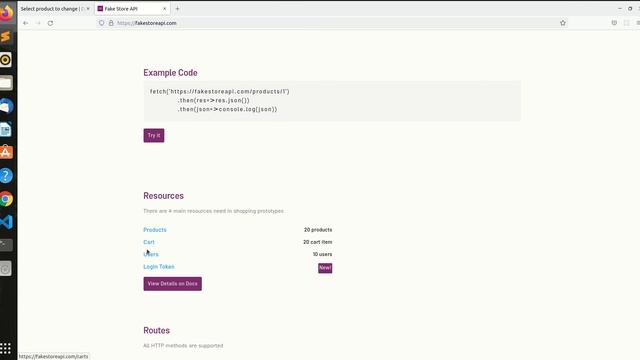Screen dimensions: 640x360
Task: Open the Files manager dock icon
Action: click(6, 83)
